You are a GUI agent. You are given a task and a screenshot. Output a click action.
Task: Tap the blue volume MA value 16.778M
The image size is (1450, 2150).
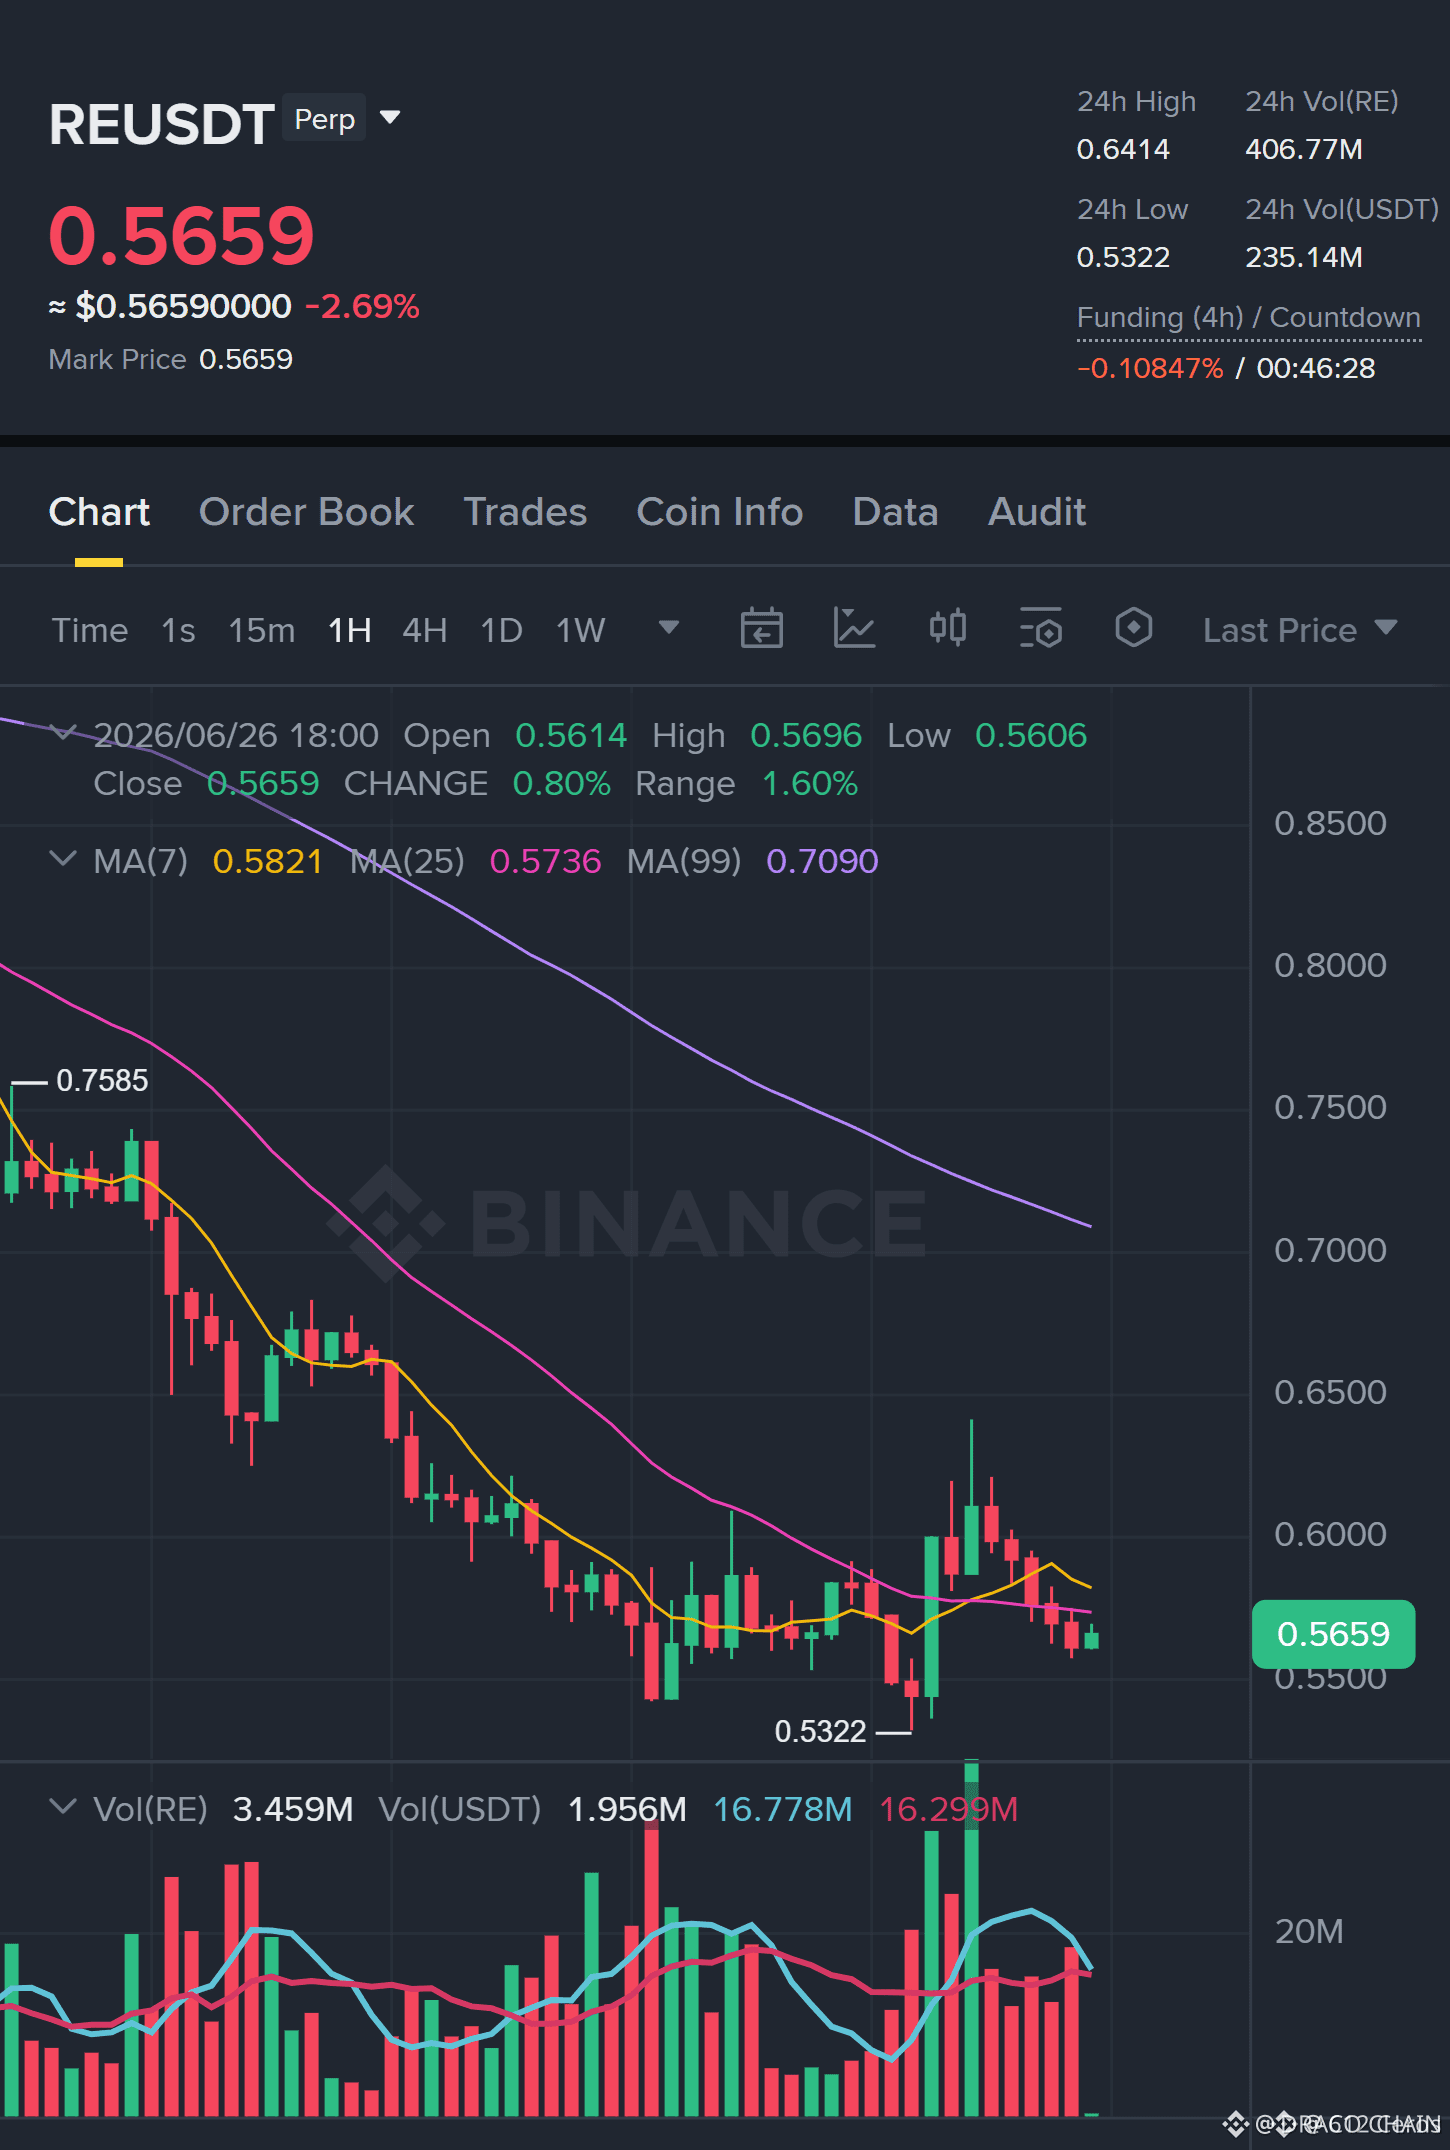[783, 1809]
